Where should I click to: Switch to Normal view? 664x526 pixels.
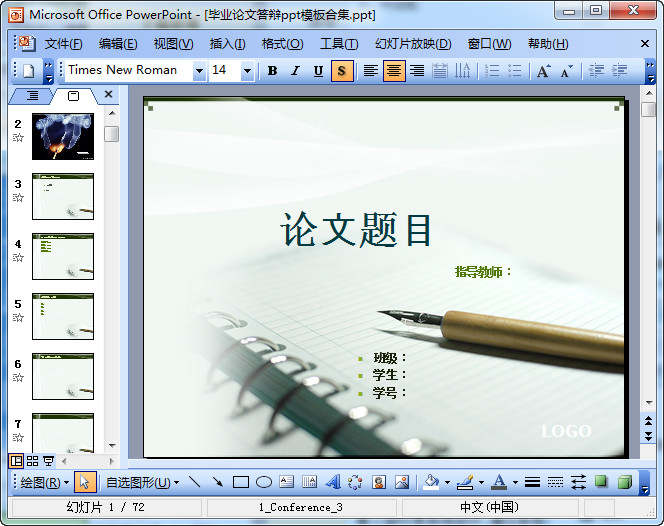click(x=17, y=461)
